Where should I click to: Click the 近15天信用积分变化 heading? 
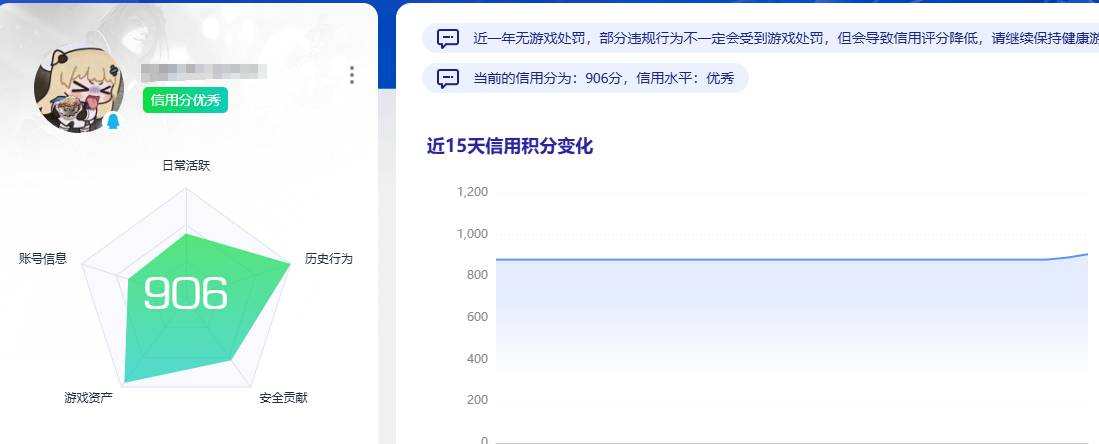pos(510,147)
